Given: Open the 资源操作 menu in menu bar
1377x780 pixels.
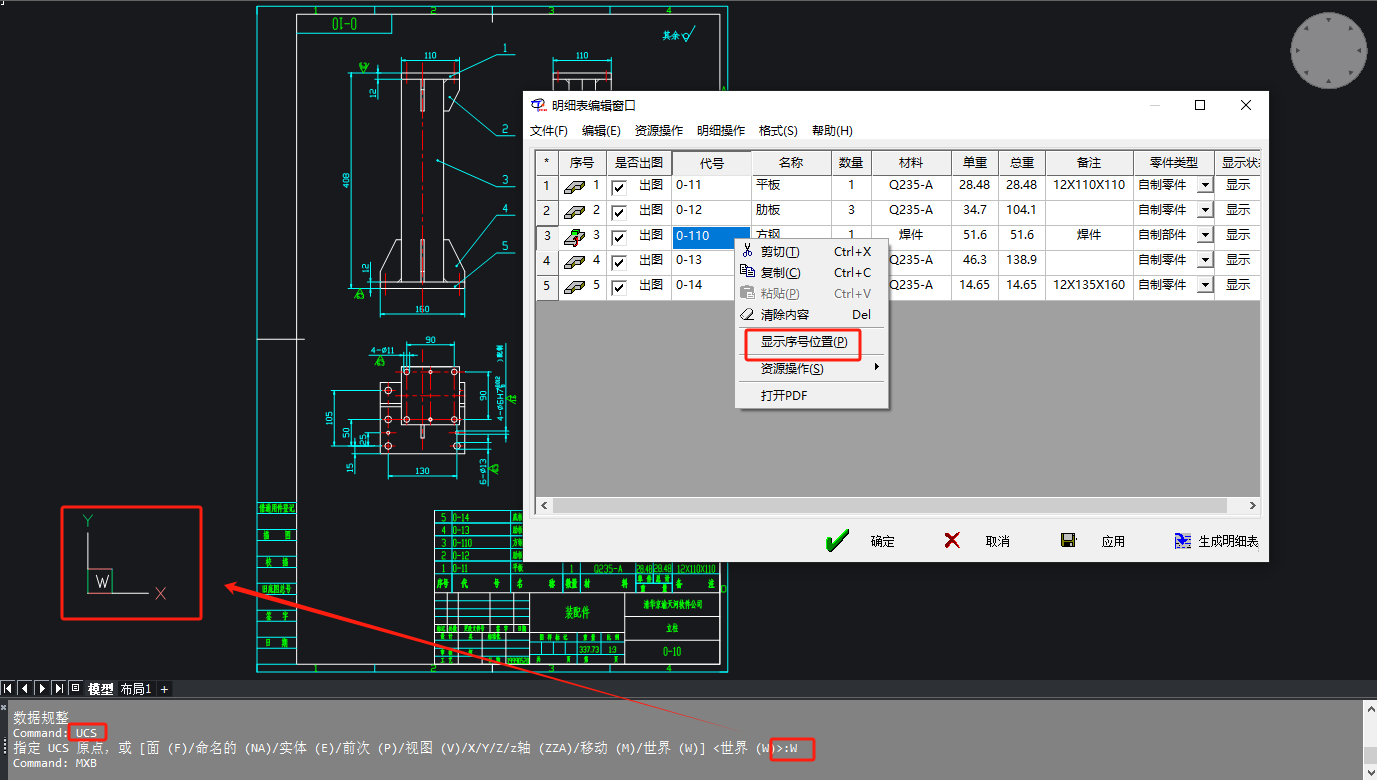Looking at the screenshot, I should [x=659, y=131].
